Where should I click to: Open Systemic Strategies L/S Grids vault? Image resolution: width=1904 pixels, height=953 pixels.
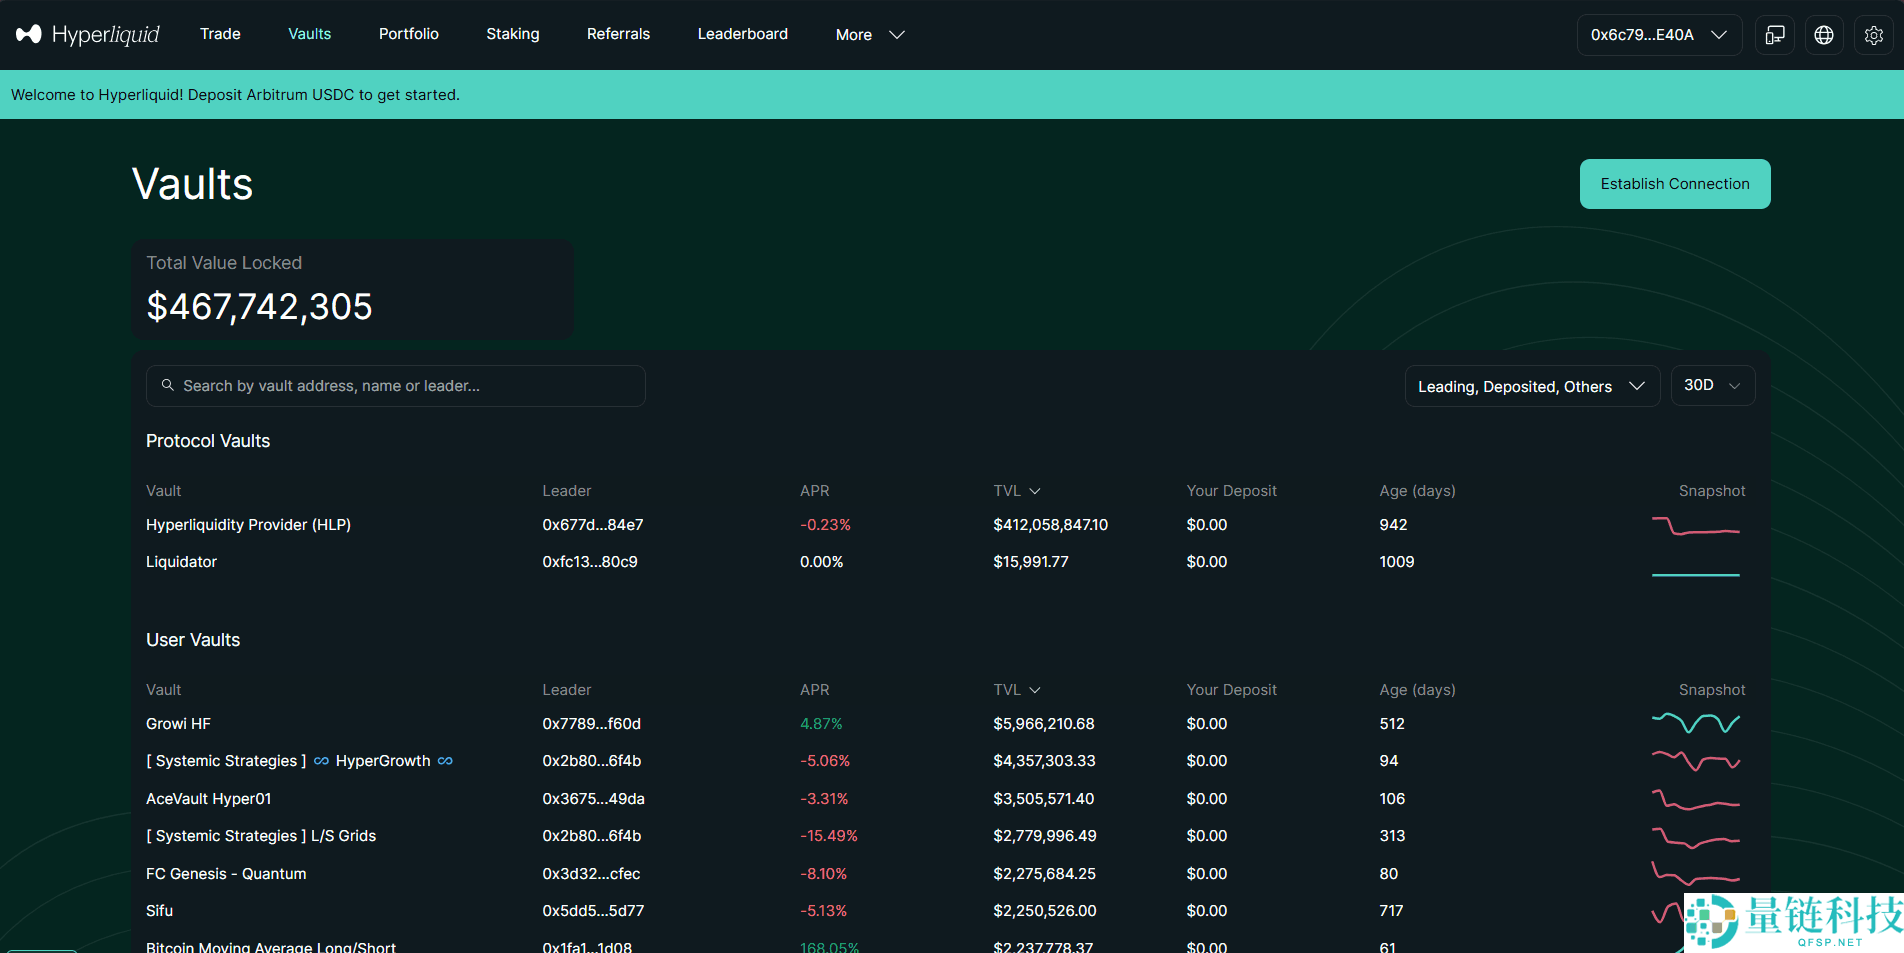pos(261,836)
